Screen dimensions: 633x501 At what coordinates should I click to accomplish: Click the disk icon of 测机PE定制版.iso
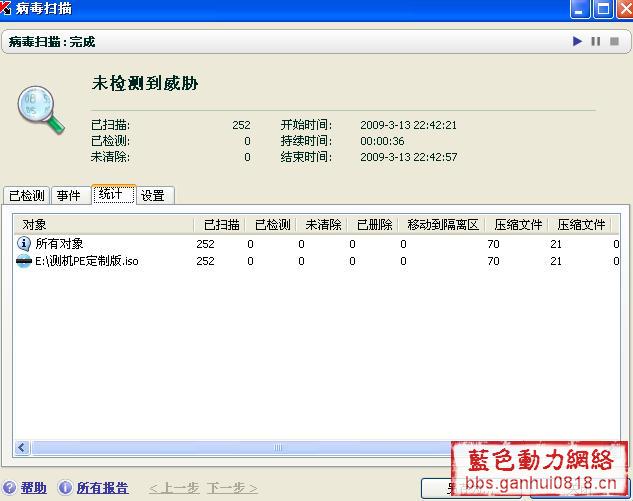pos(24,261)
